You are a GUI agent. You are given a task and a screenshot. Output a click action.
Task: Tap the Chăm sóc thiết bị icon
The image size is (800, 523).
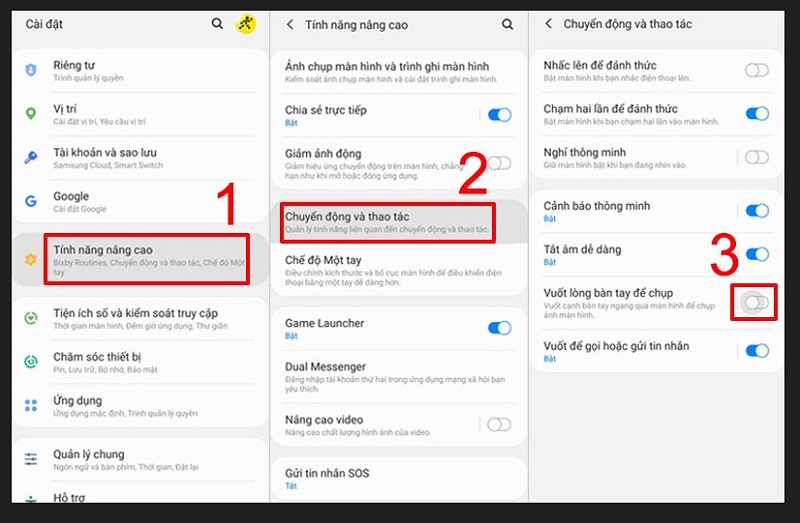(x=31, y=360)
